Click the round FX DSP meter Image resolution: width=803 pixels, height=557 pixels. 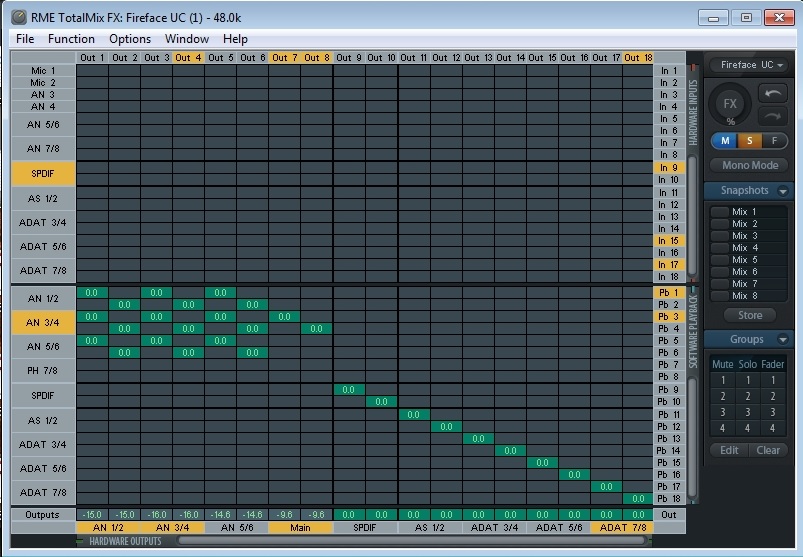[730, 105]
